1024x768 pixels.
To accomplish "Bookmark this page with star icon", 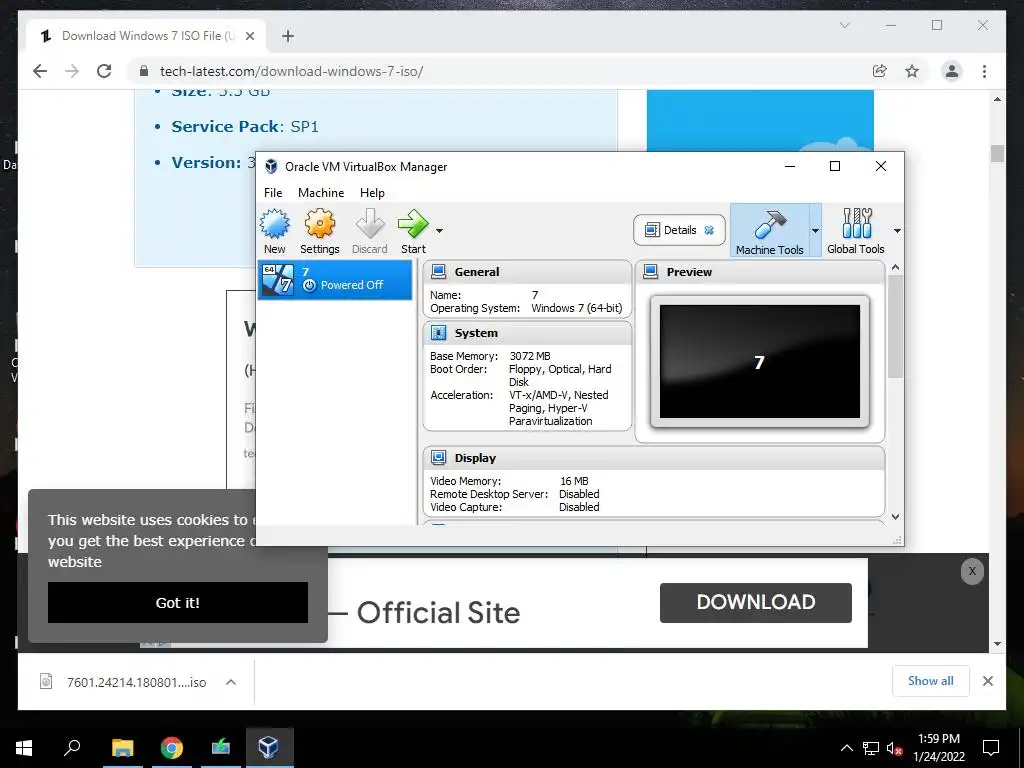I will click(912, 71).
